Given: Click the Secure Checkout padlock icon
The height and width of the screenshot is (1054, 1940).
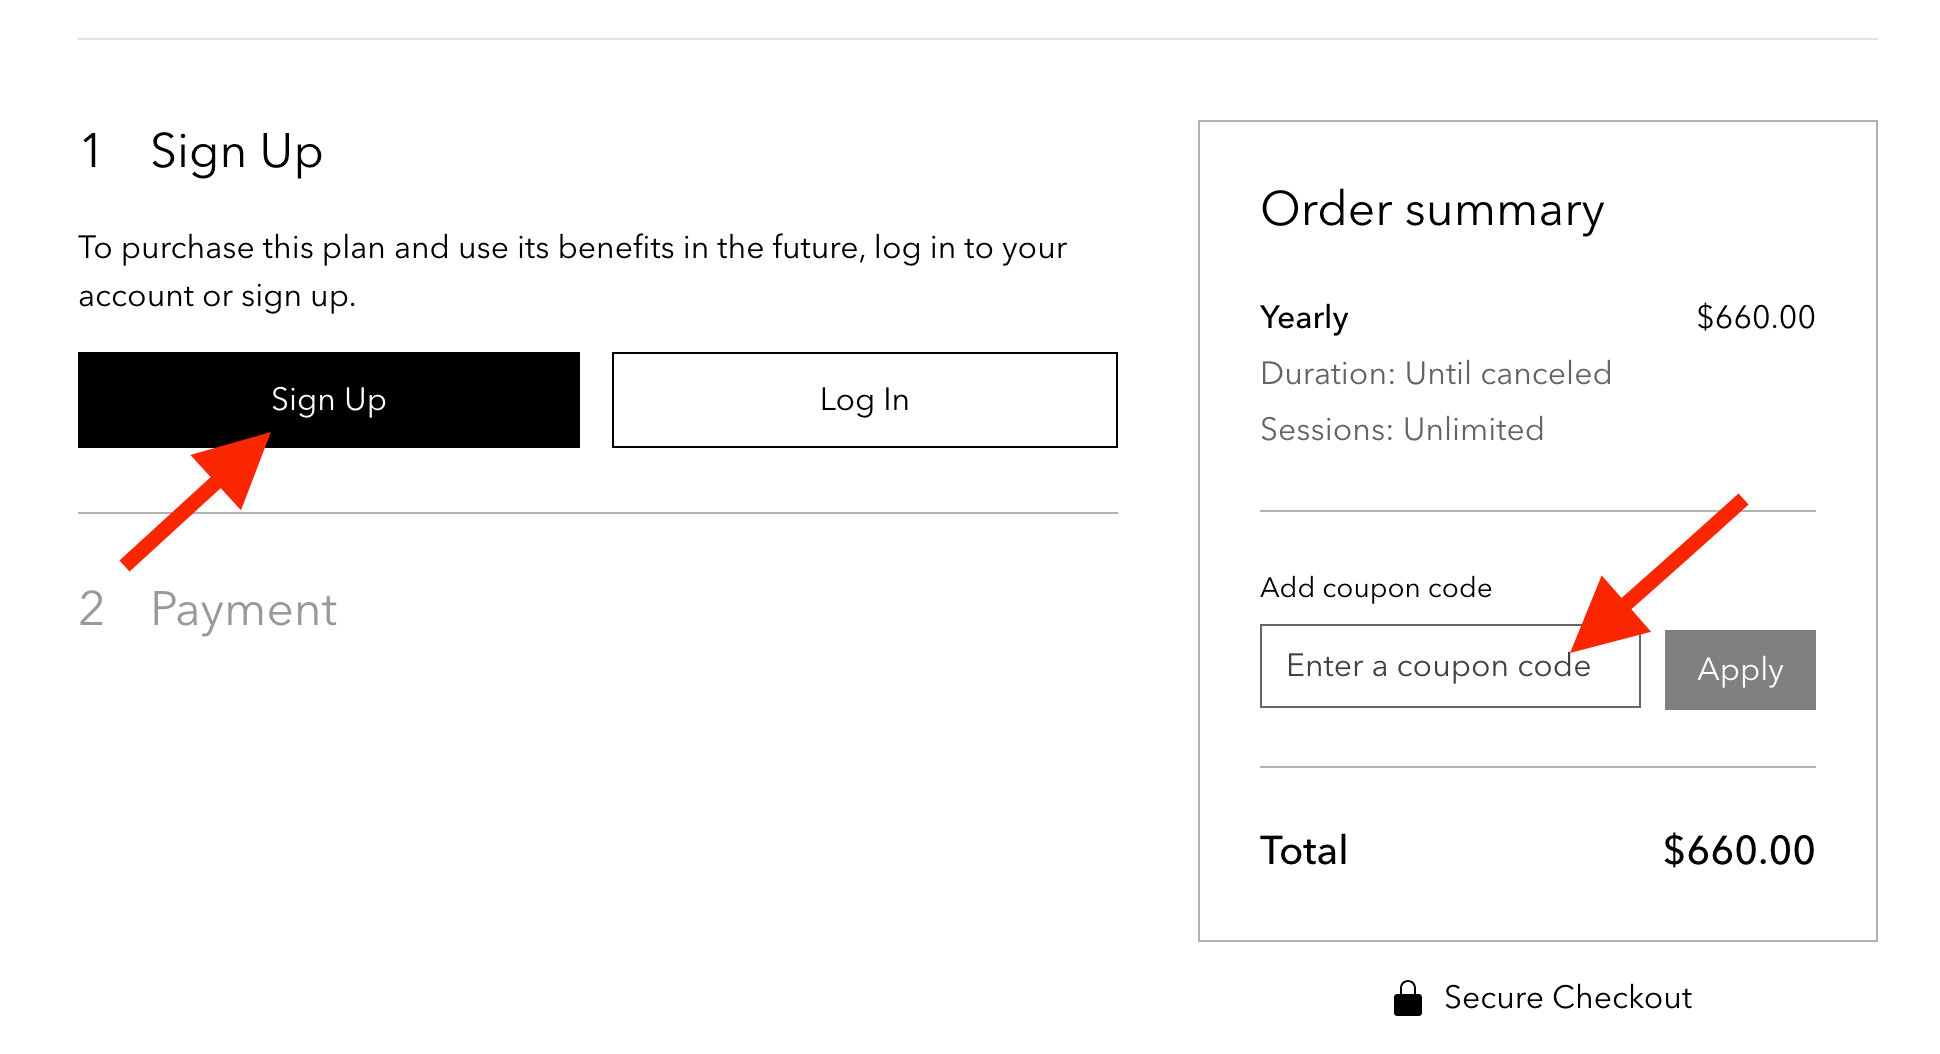Looking at the screenshot, I should [x=1408, y=998].
